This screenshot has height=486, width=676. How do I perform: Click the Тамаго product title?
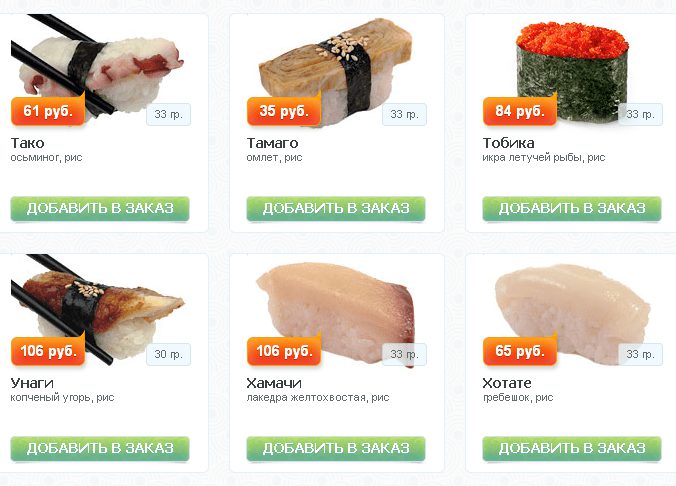(272, 143)
